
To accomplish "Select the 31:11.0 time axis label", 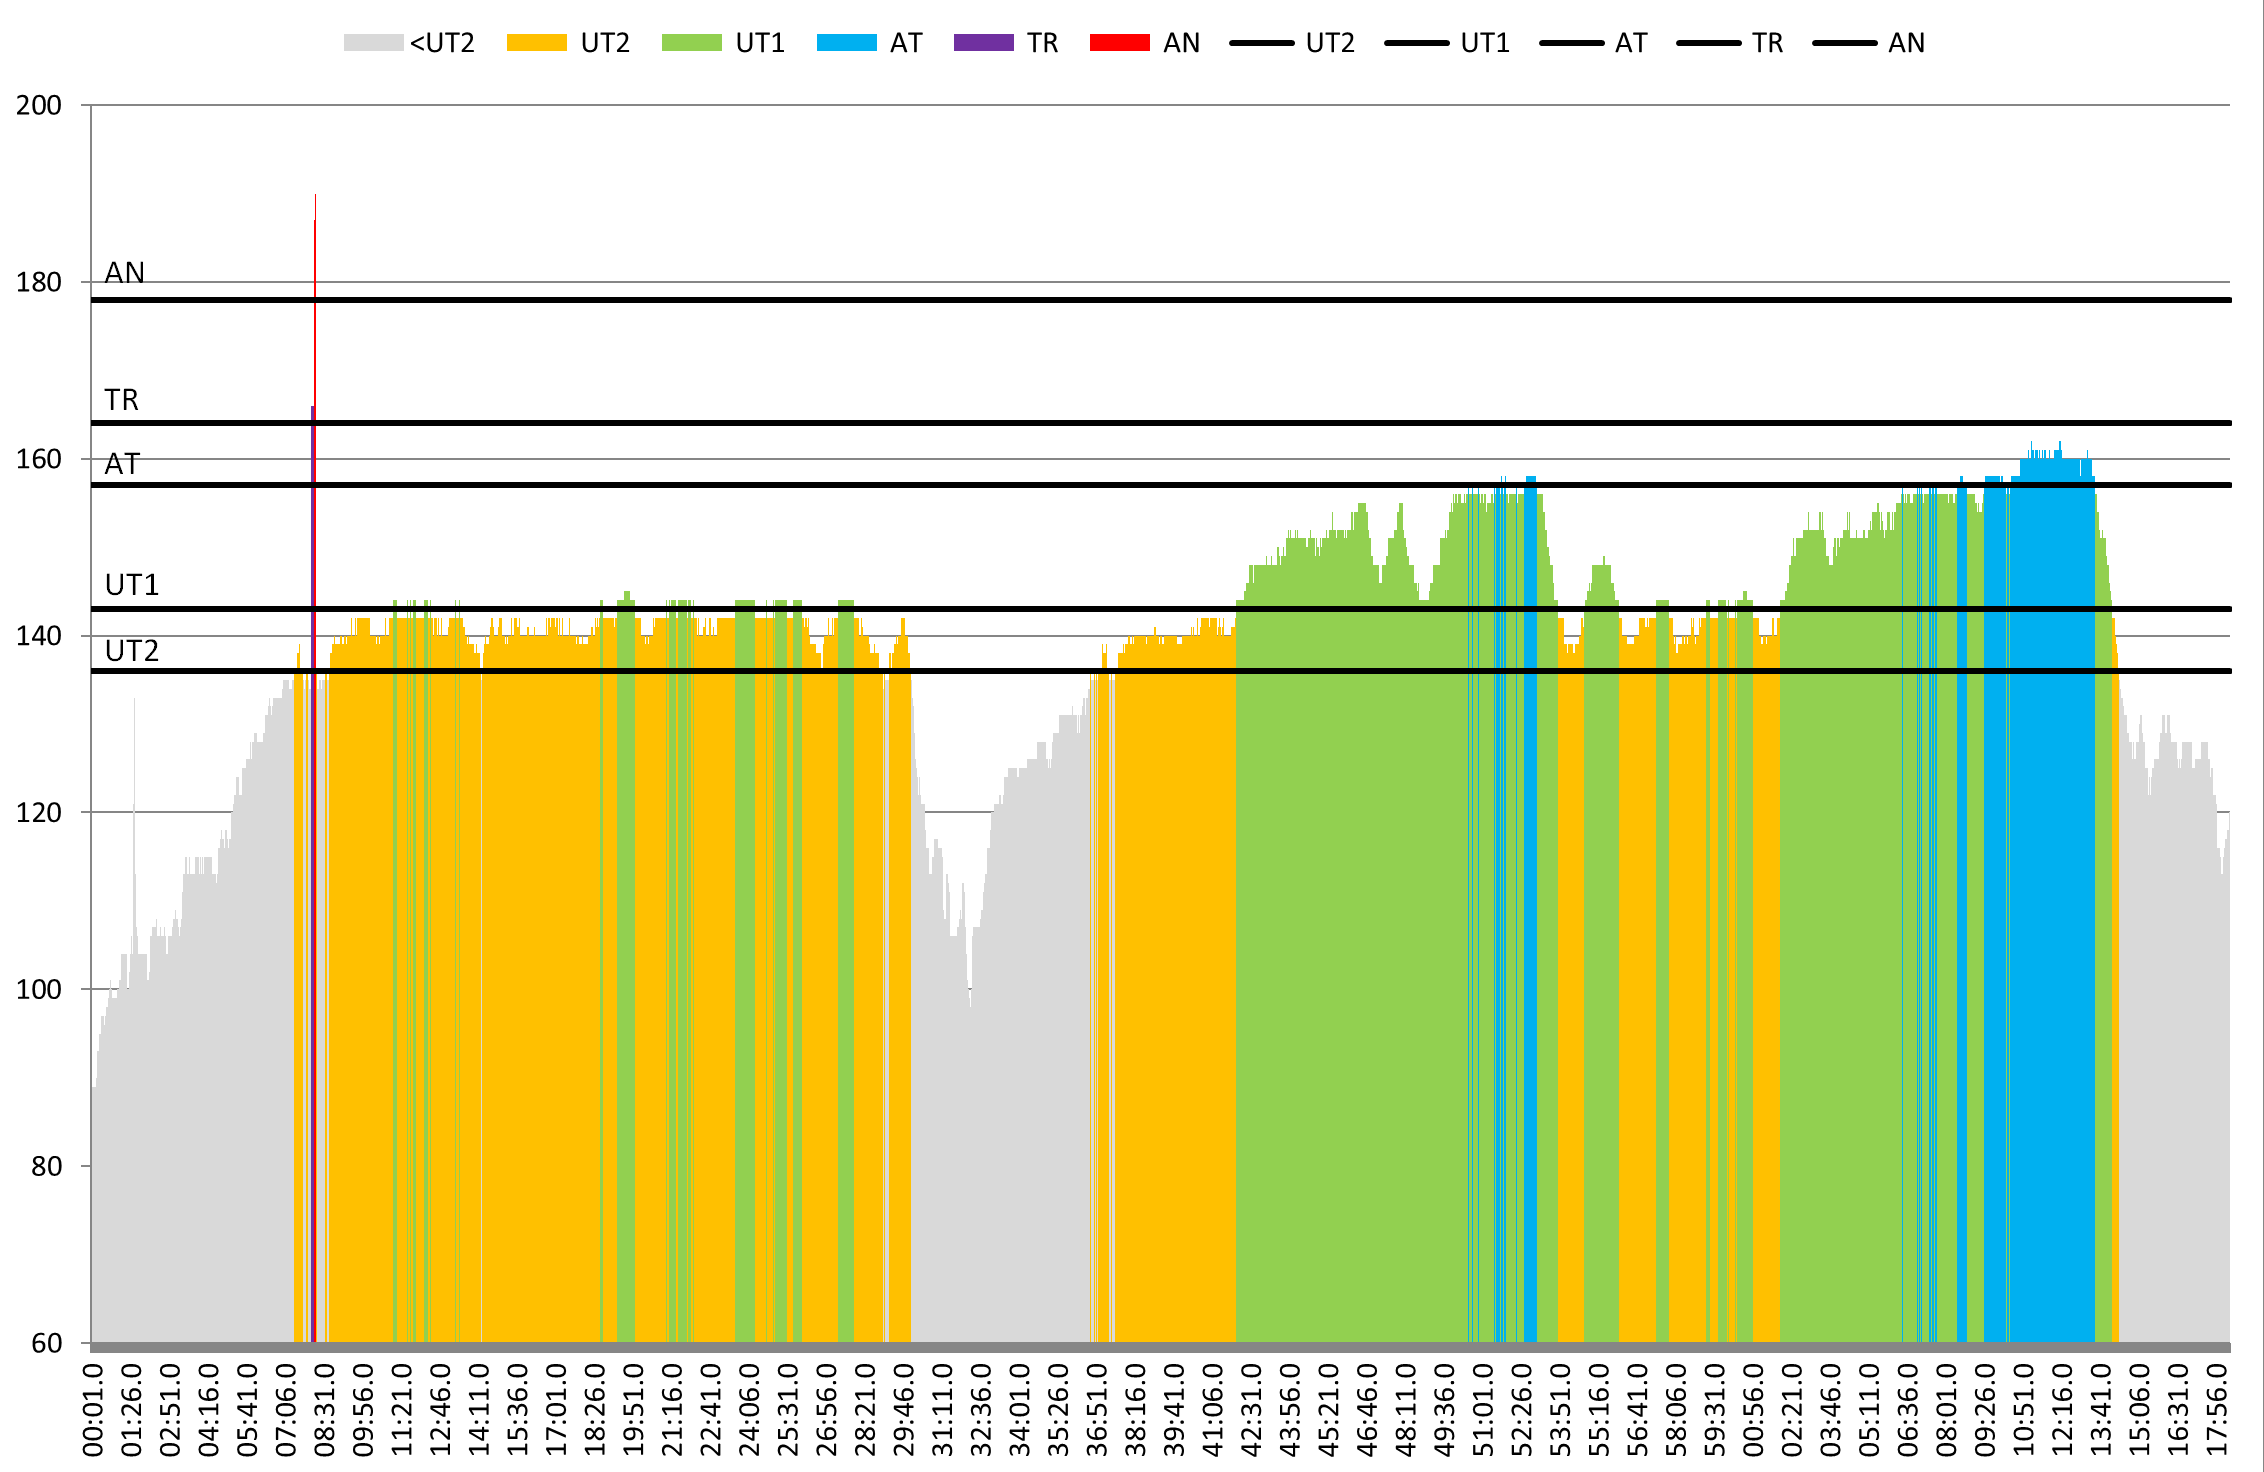I will [x=943, y=1409].
